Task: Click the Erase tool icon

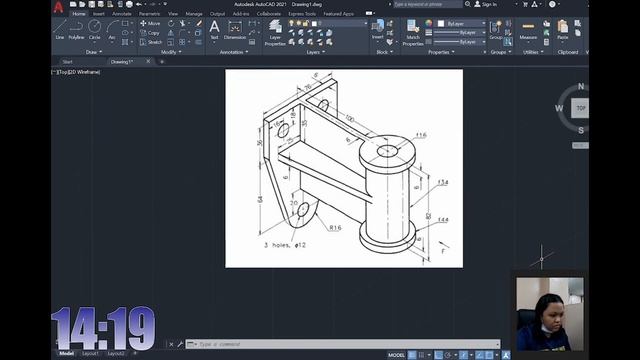Action: coord(199,24)
